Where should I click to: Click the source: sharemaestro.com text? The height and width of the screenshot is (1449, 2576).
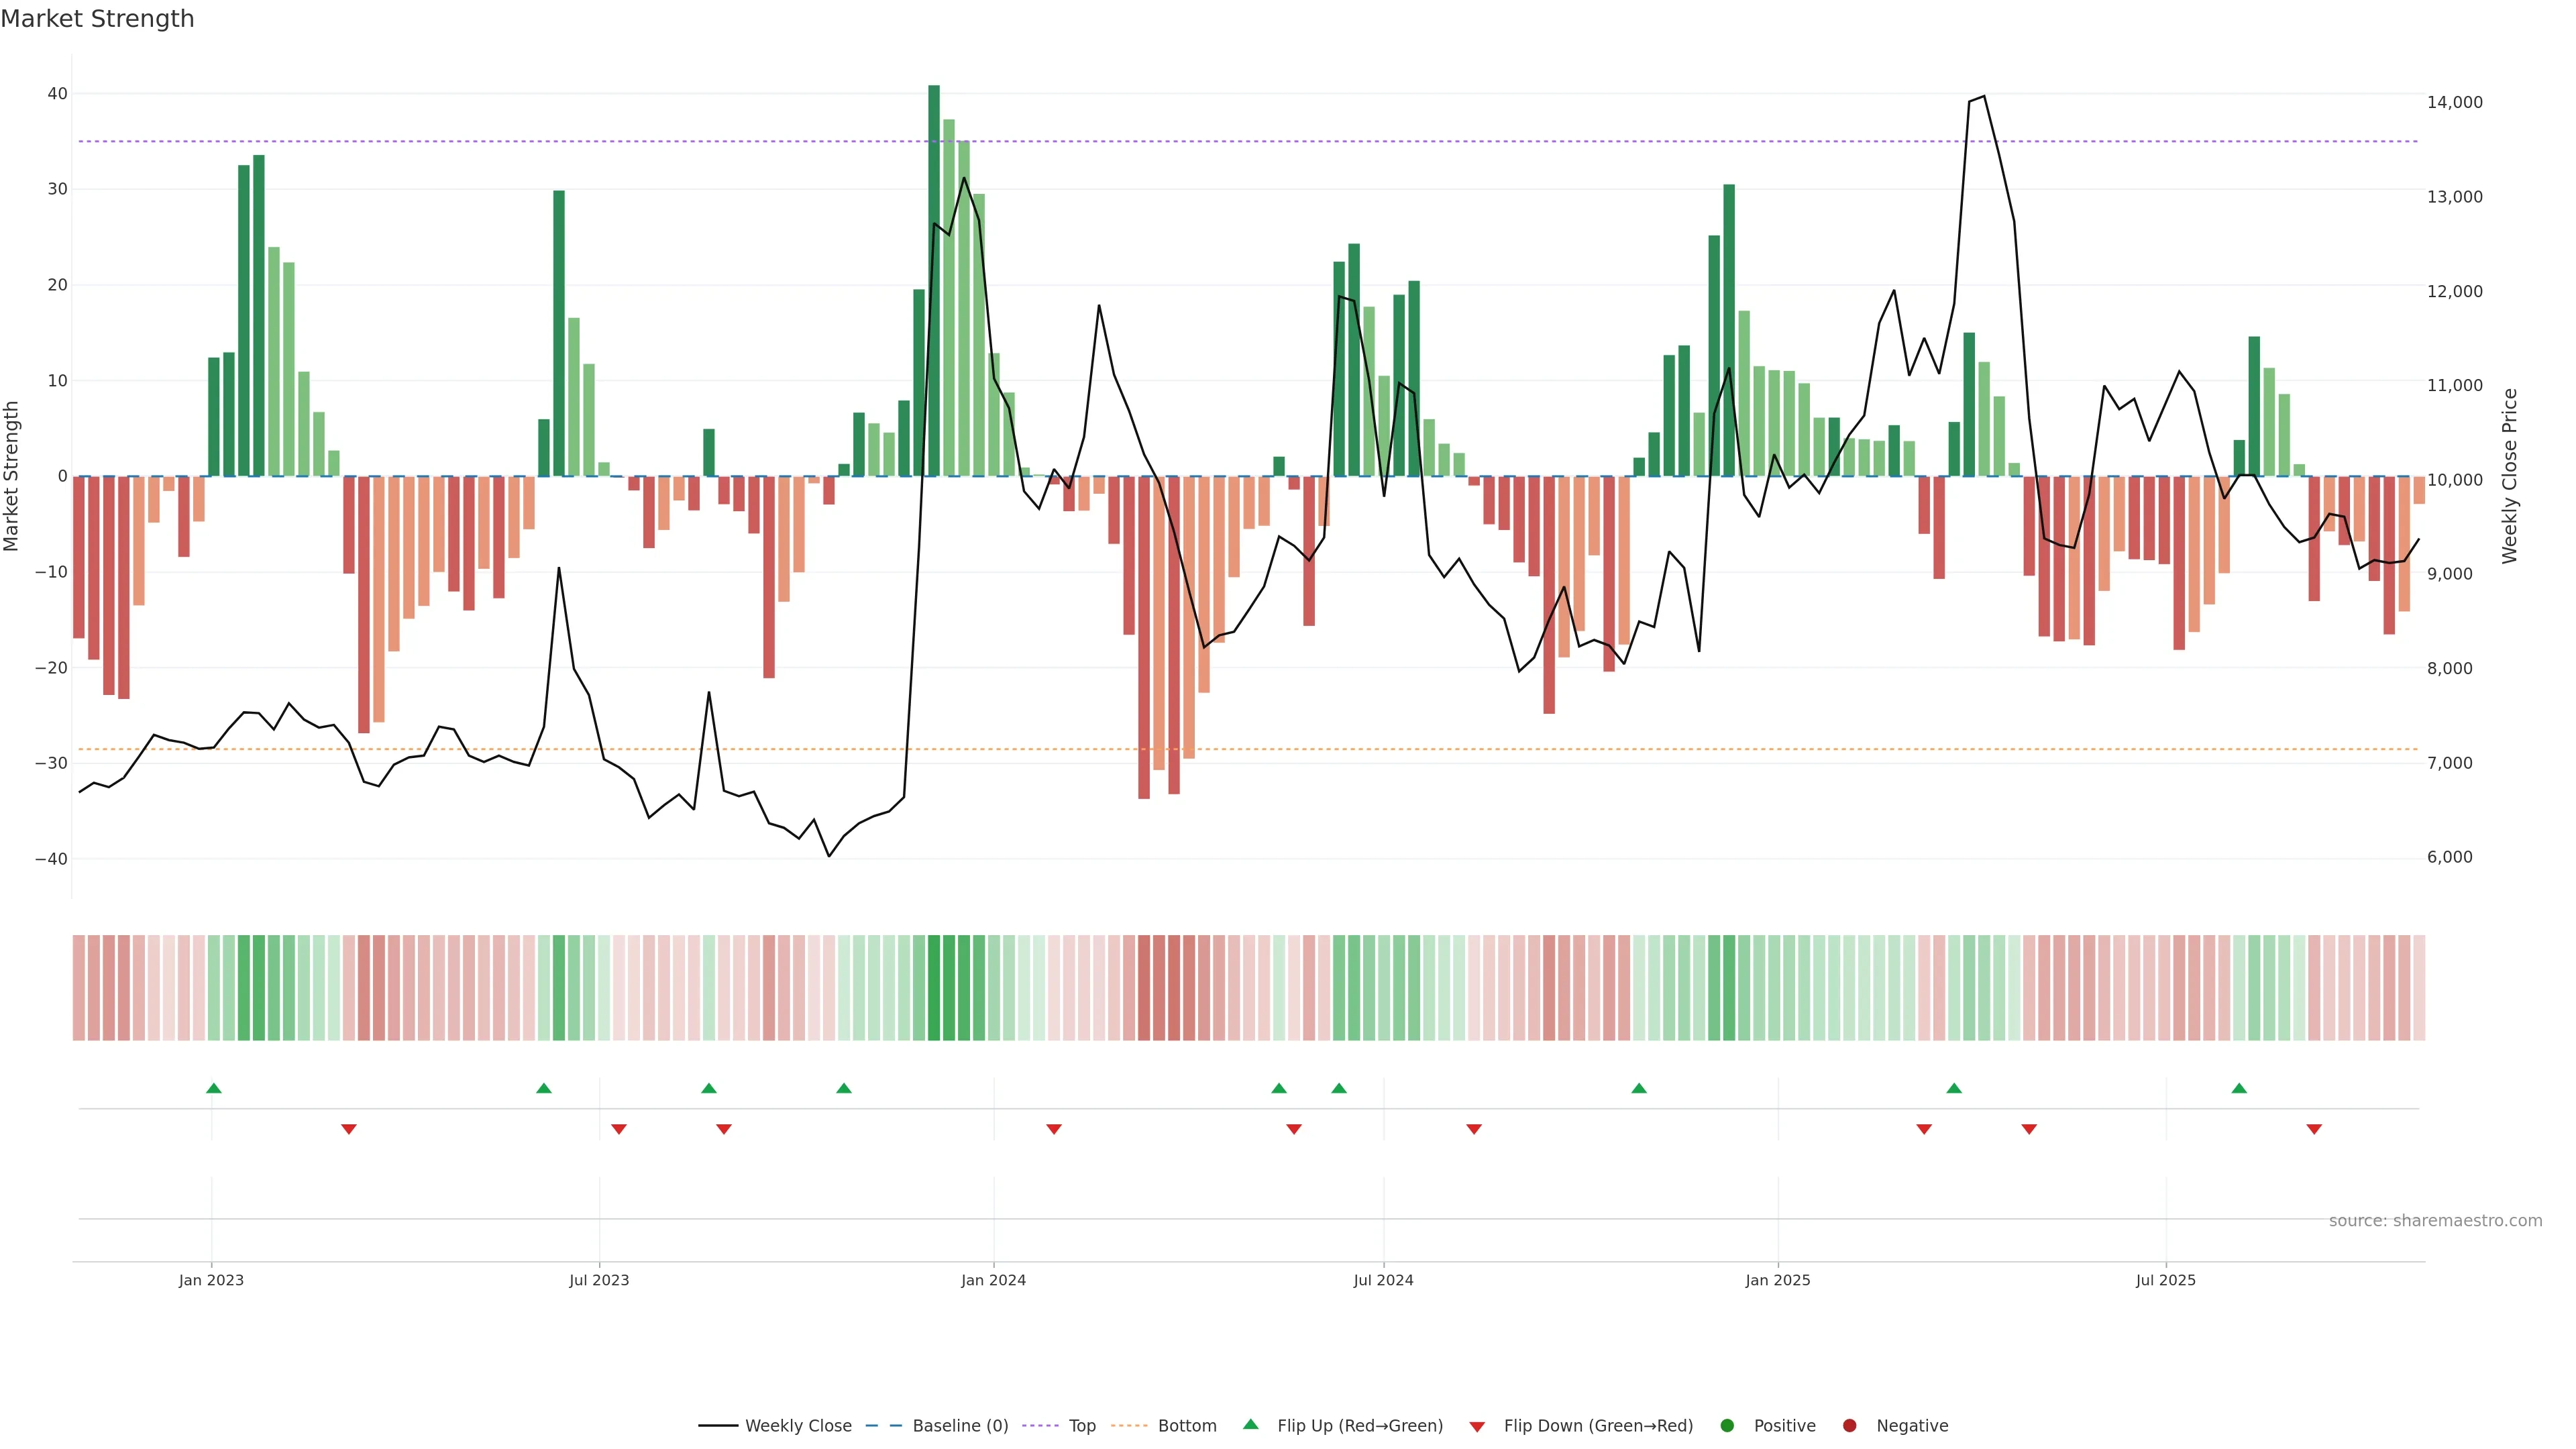[2435, 1221]
